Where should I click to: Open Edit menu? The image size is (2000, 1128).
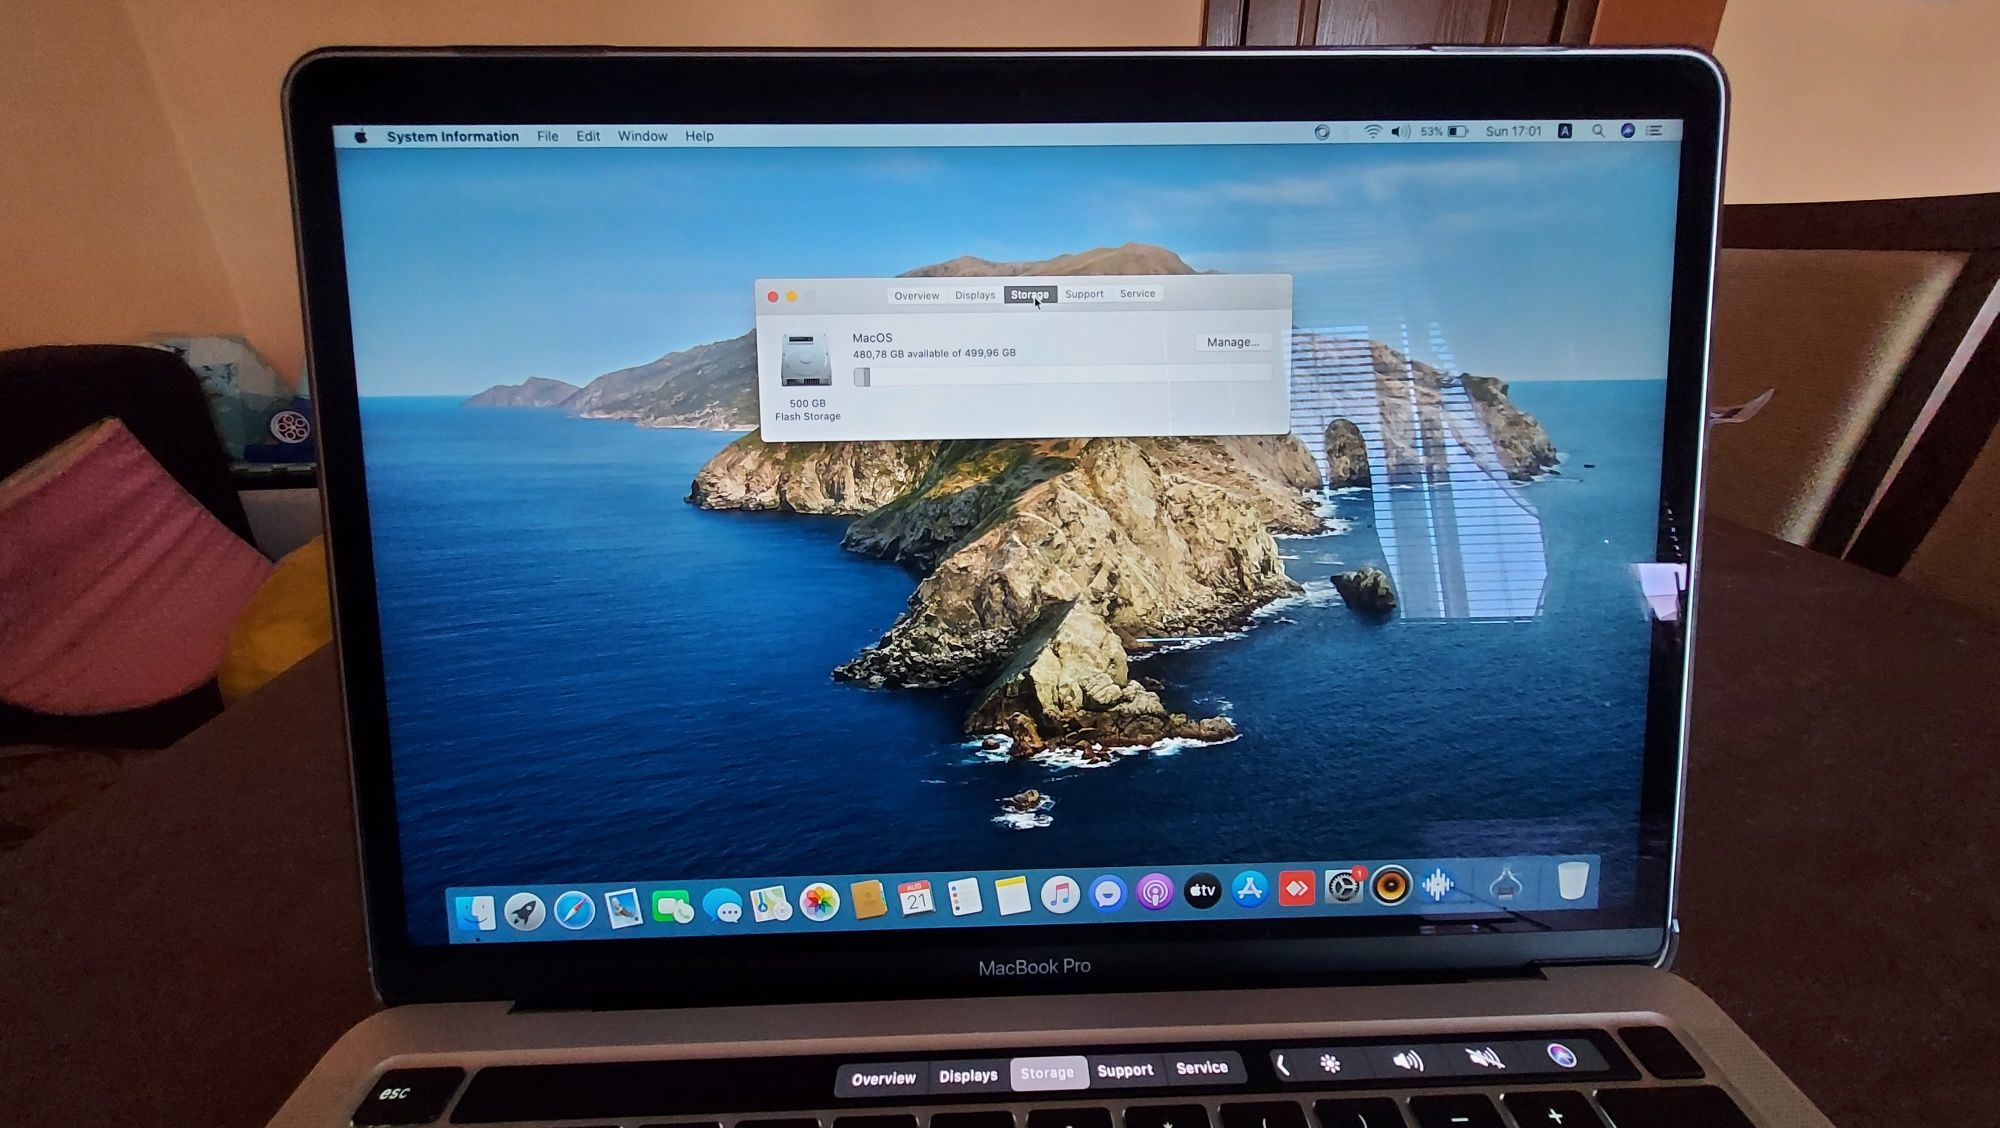[588, 136]
